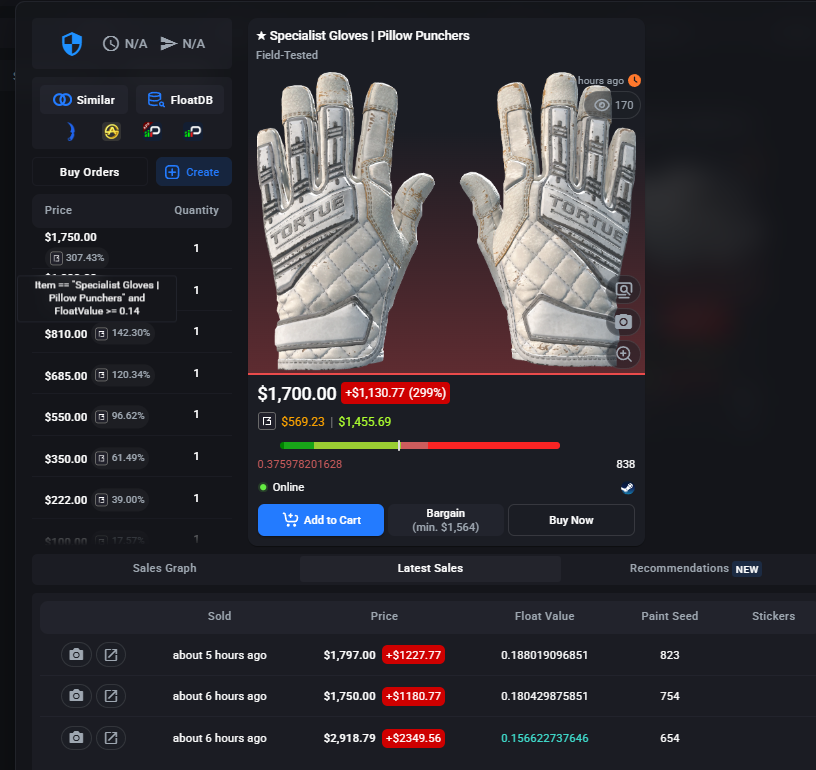The width and height of the screenshot is (816, 770).
Task: Click the green $1,455.69 price
Action: 365,421
